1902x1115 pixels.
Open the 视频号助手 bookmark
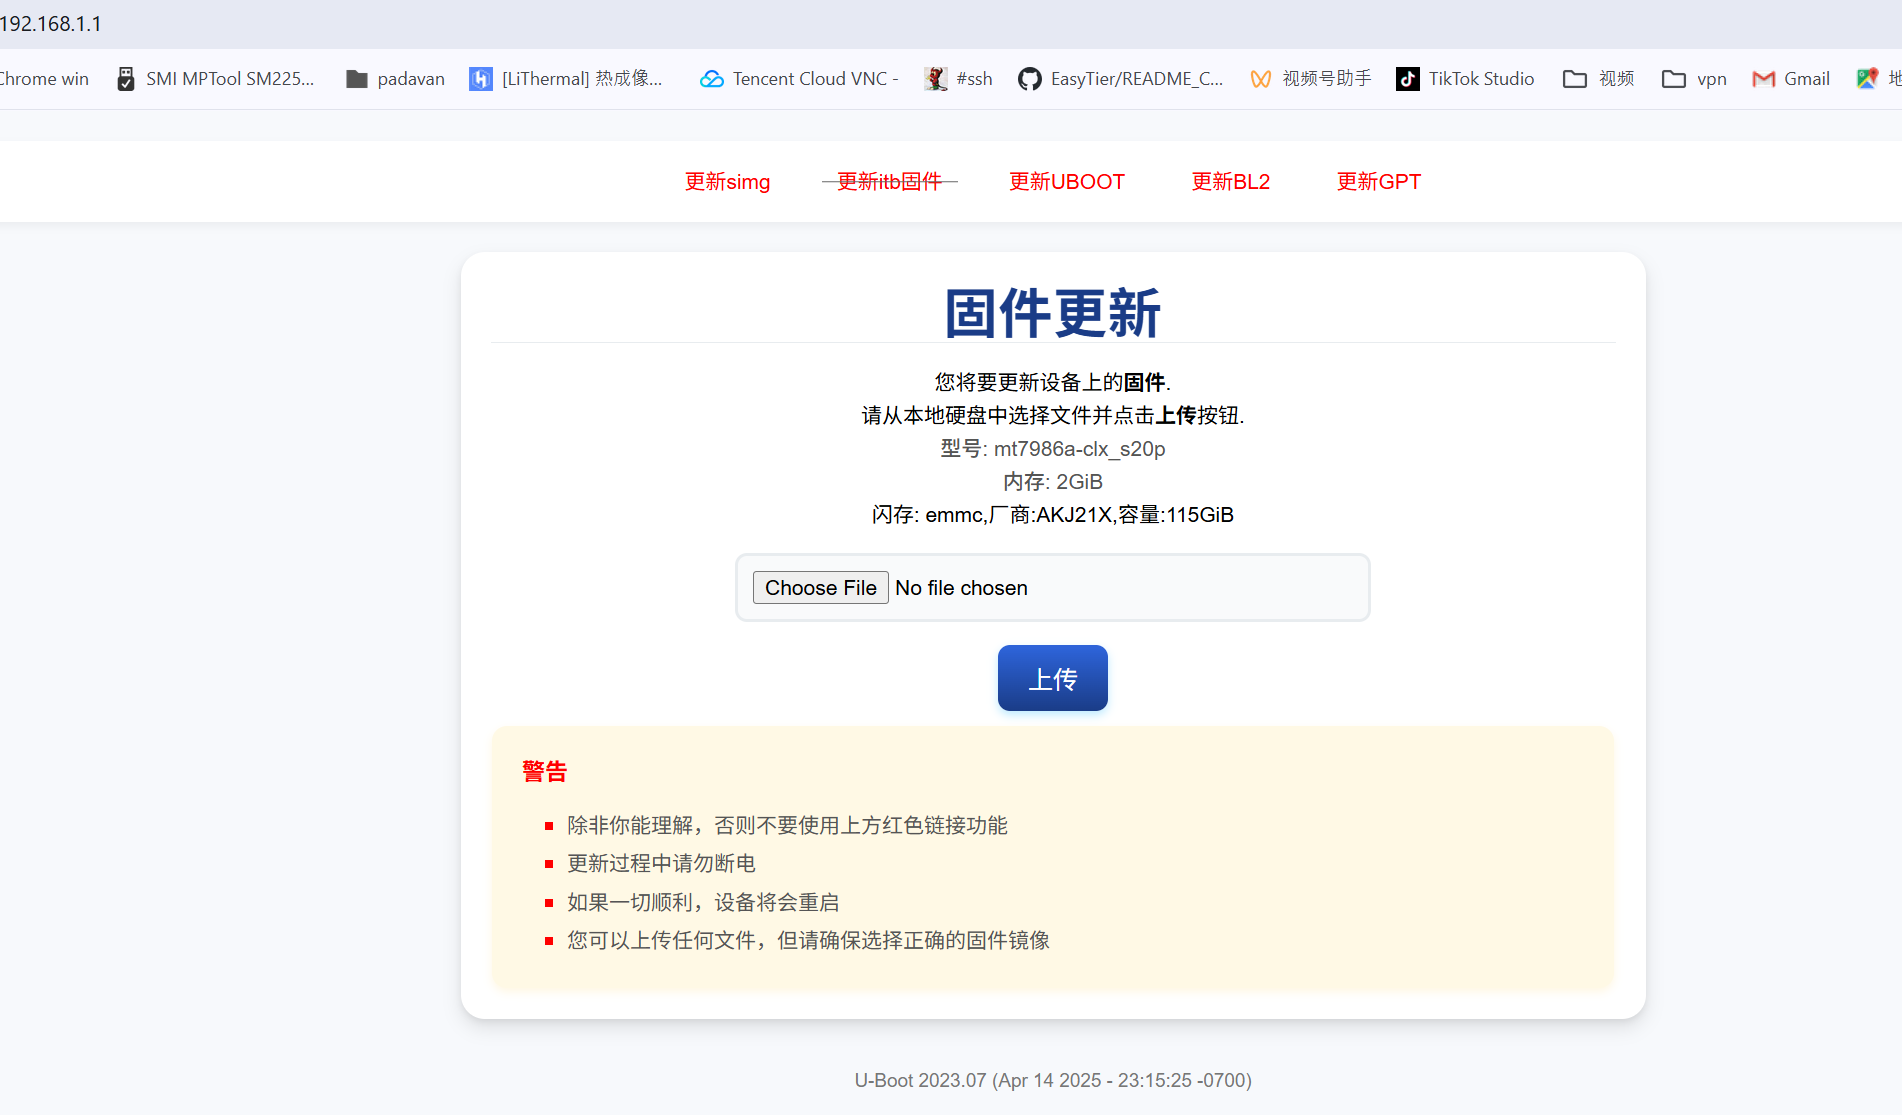click(x=1311, y=79)
